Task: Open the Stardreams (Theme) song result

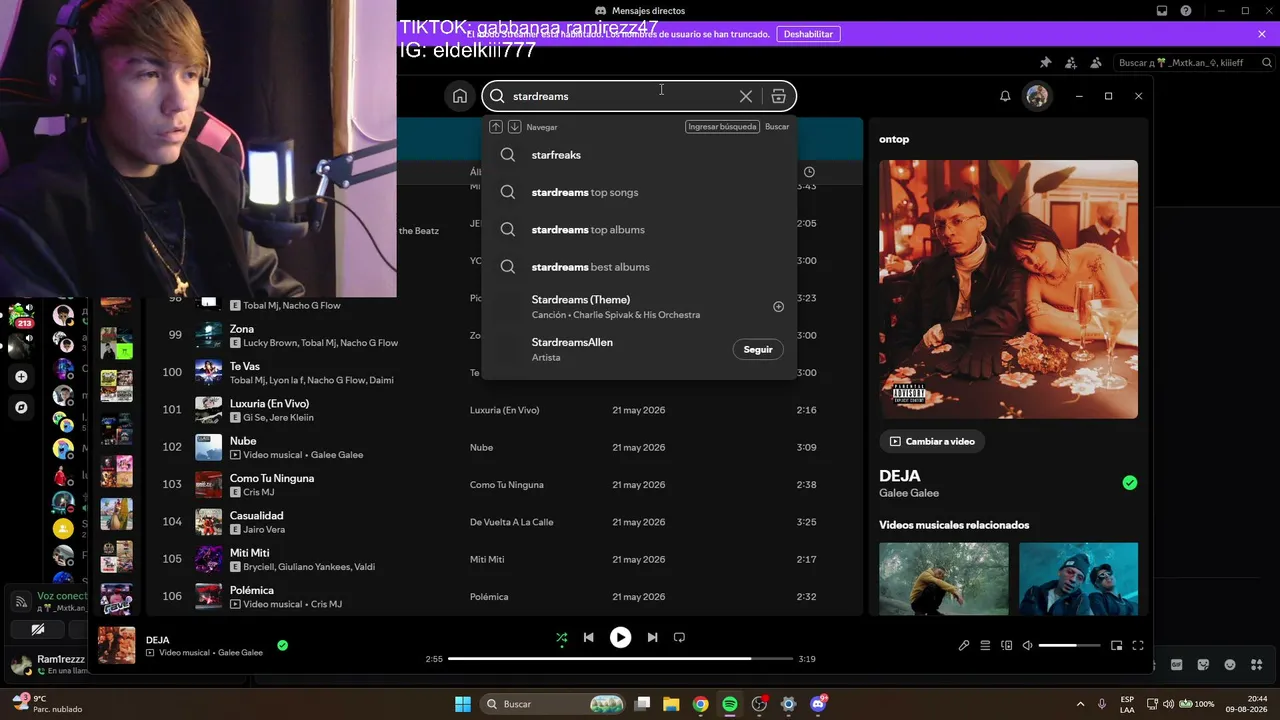Action: click(x=639, y=307)
